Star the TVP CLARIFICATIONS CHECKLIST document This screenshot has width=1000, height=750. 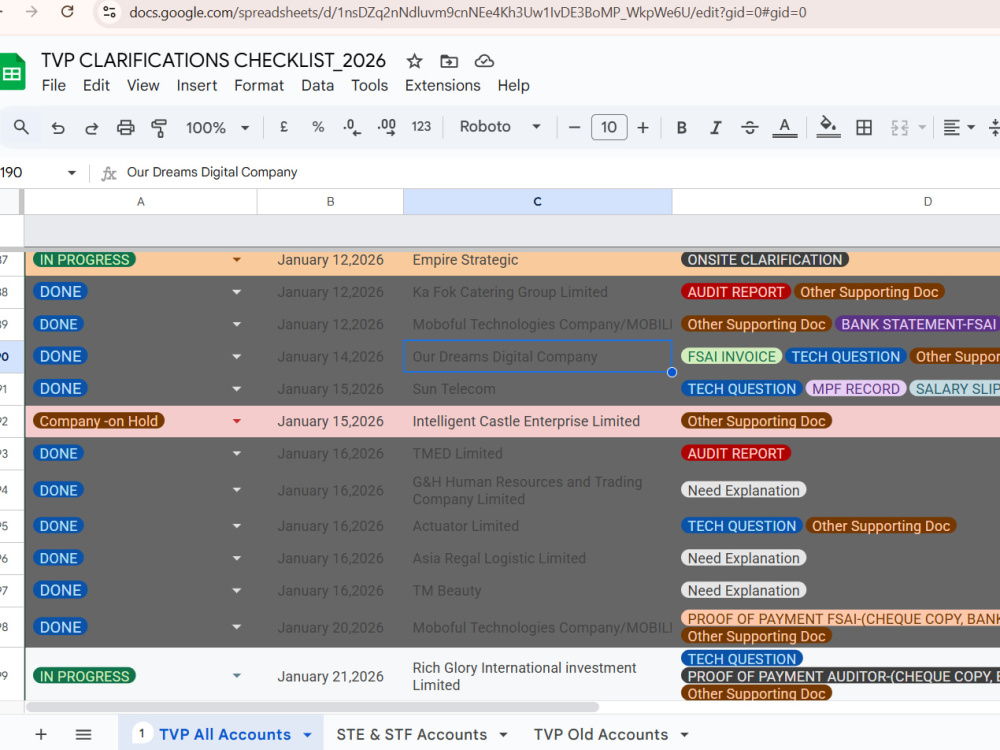tap(415, 61)
